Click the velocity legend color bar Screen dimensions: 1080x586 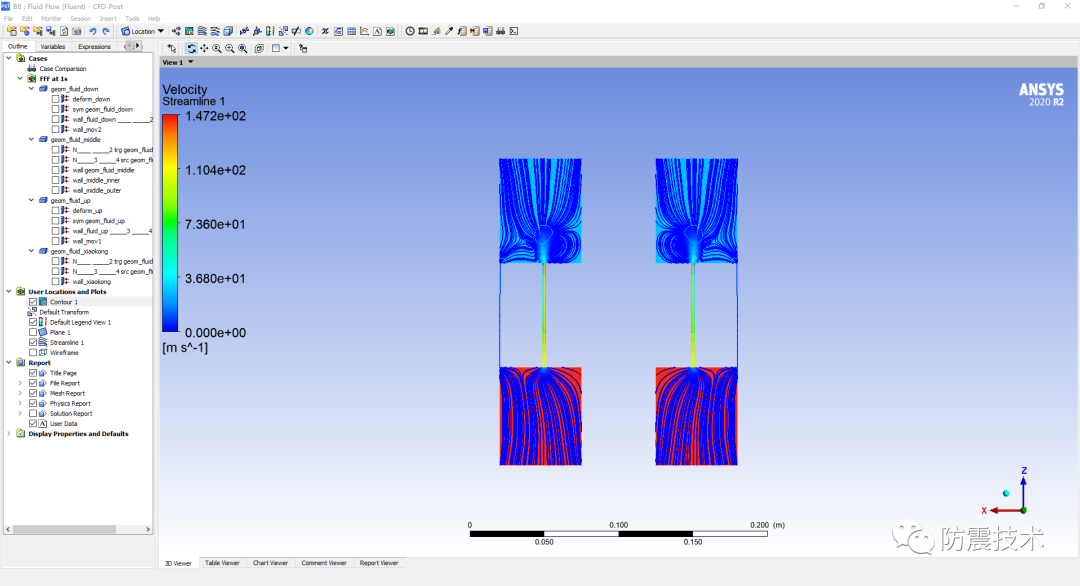pos(172,220)
